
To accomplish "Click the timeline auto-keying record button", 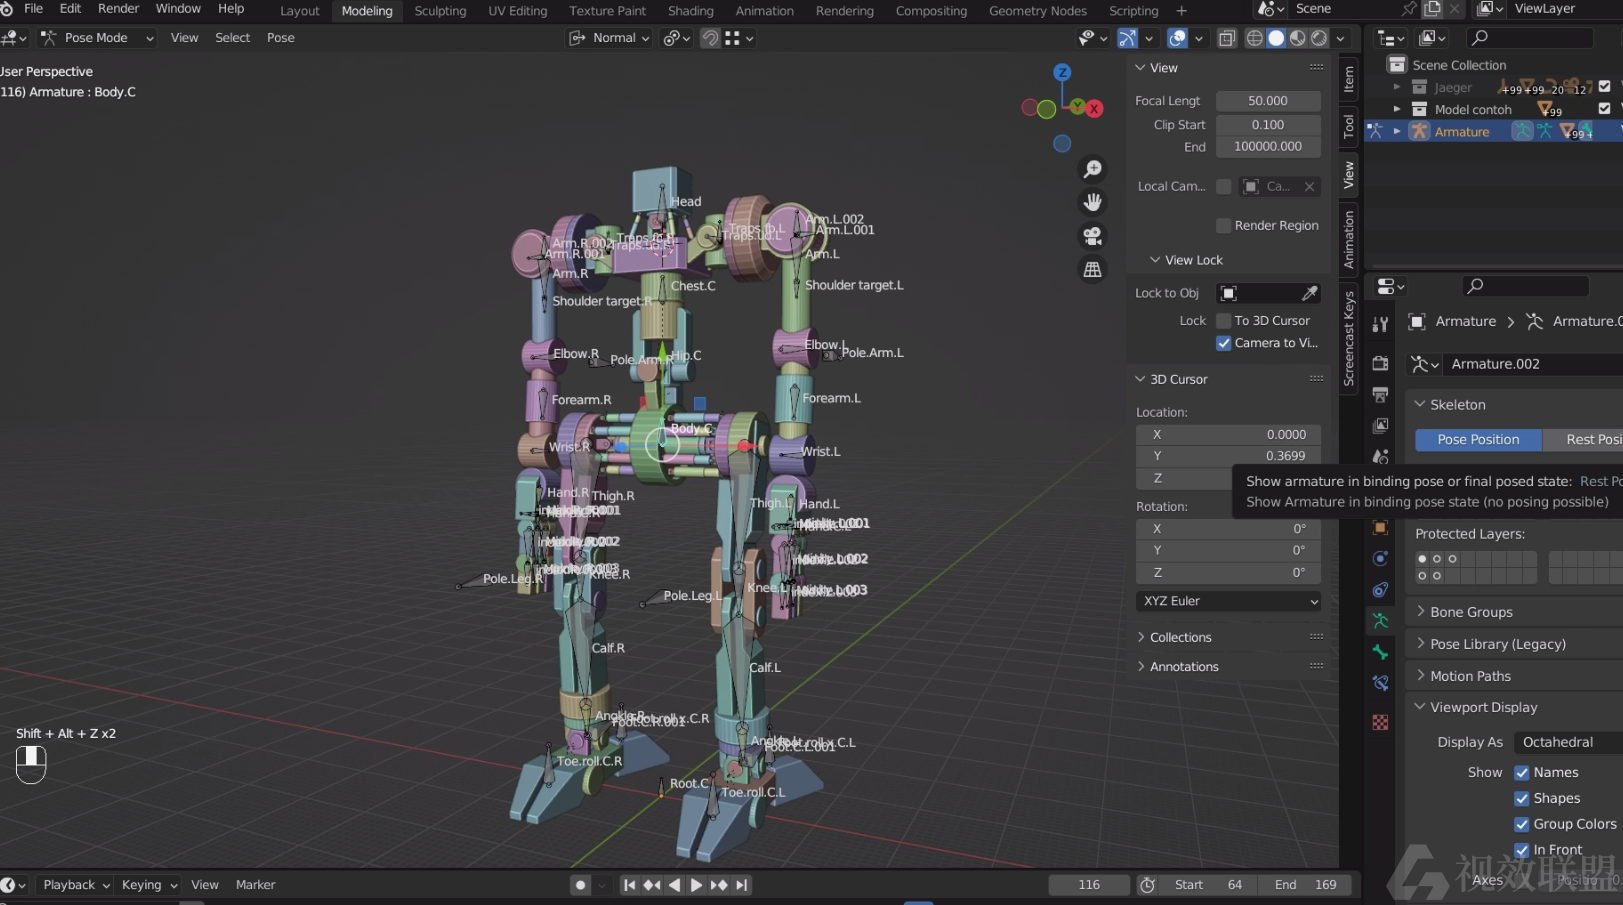I will click(580, 885).
